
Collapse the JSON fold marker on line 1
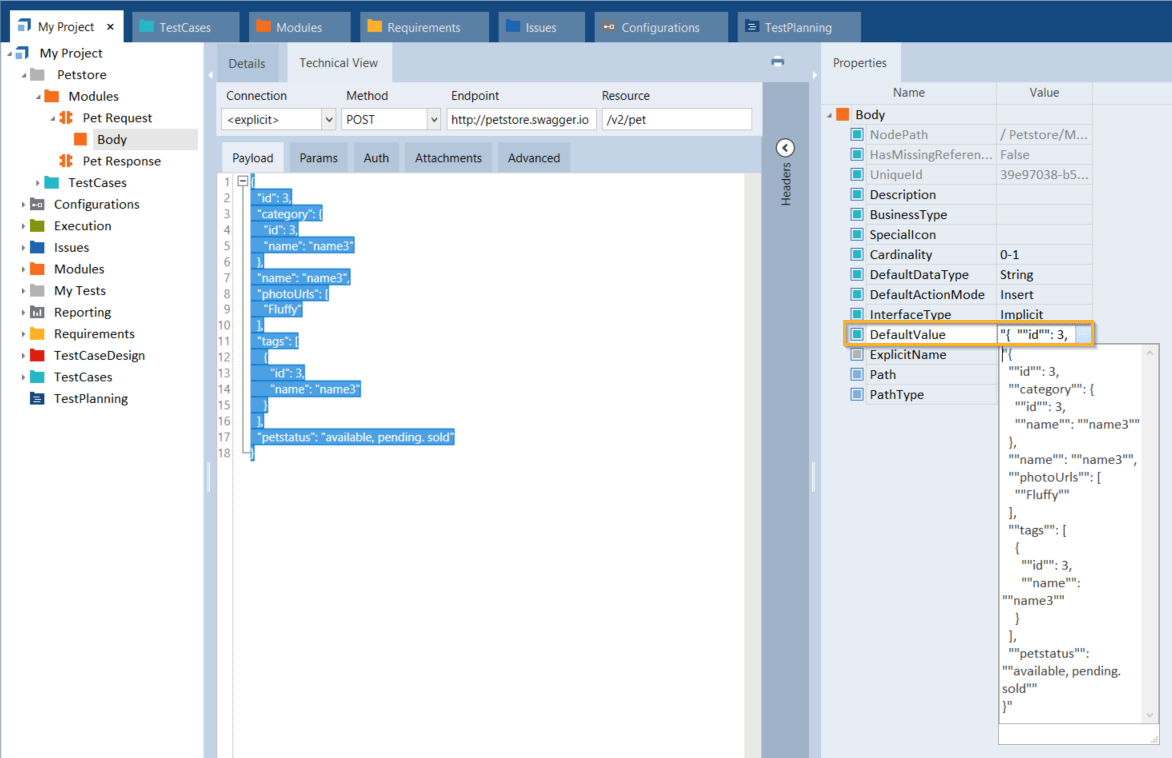242,182
